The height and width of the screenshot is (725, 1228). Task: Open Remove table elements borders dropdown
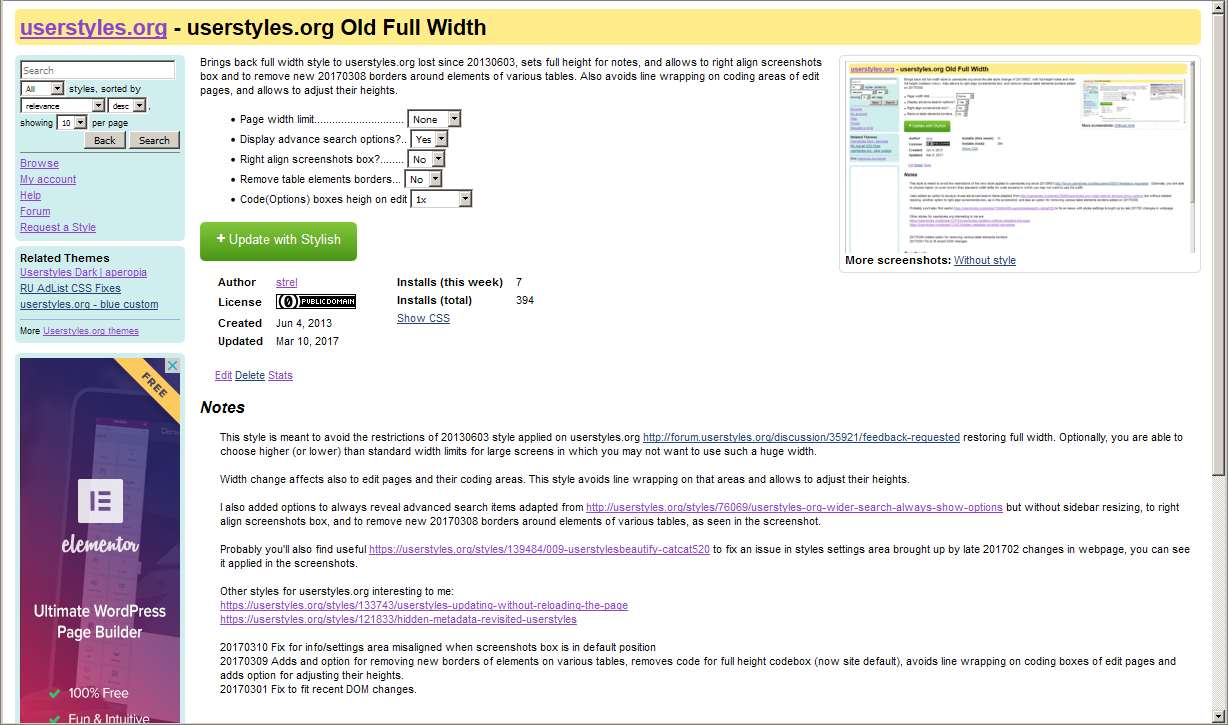pos(423,179)
